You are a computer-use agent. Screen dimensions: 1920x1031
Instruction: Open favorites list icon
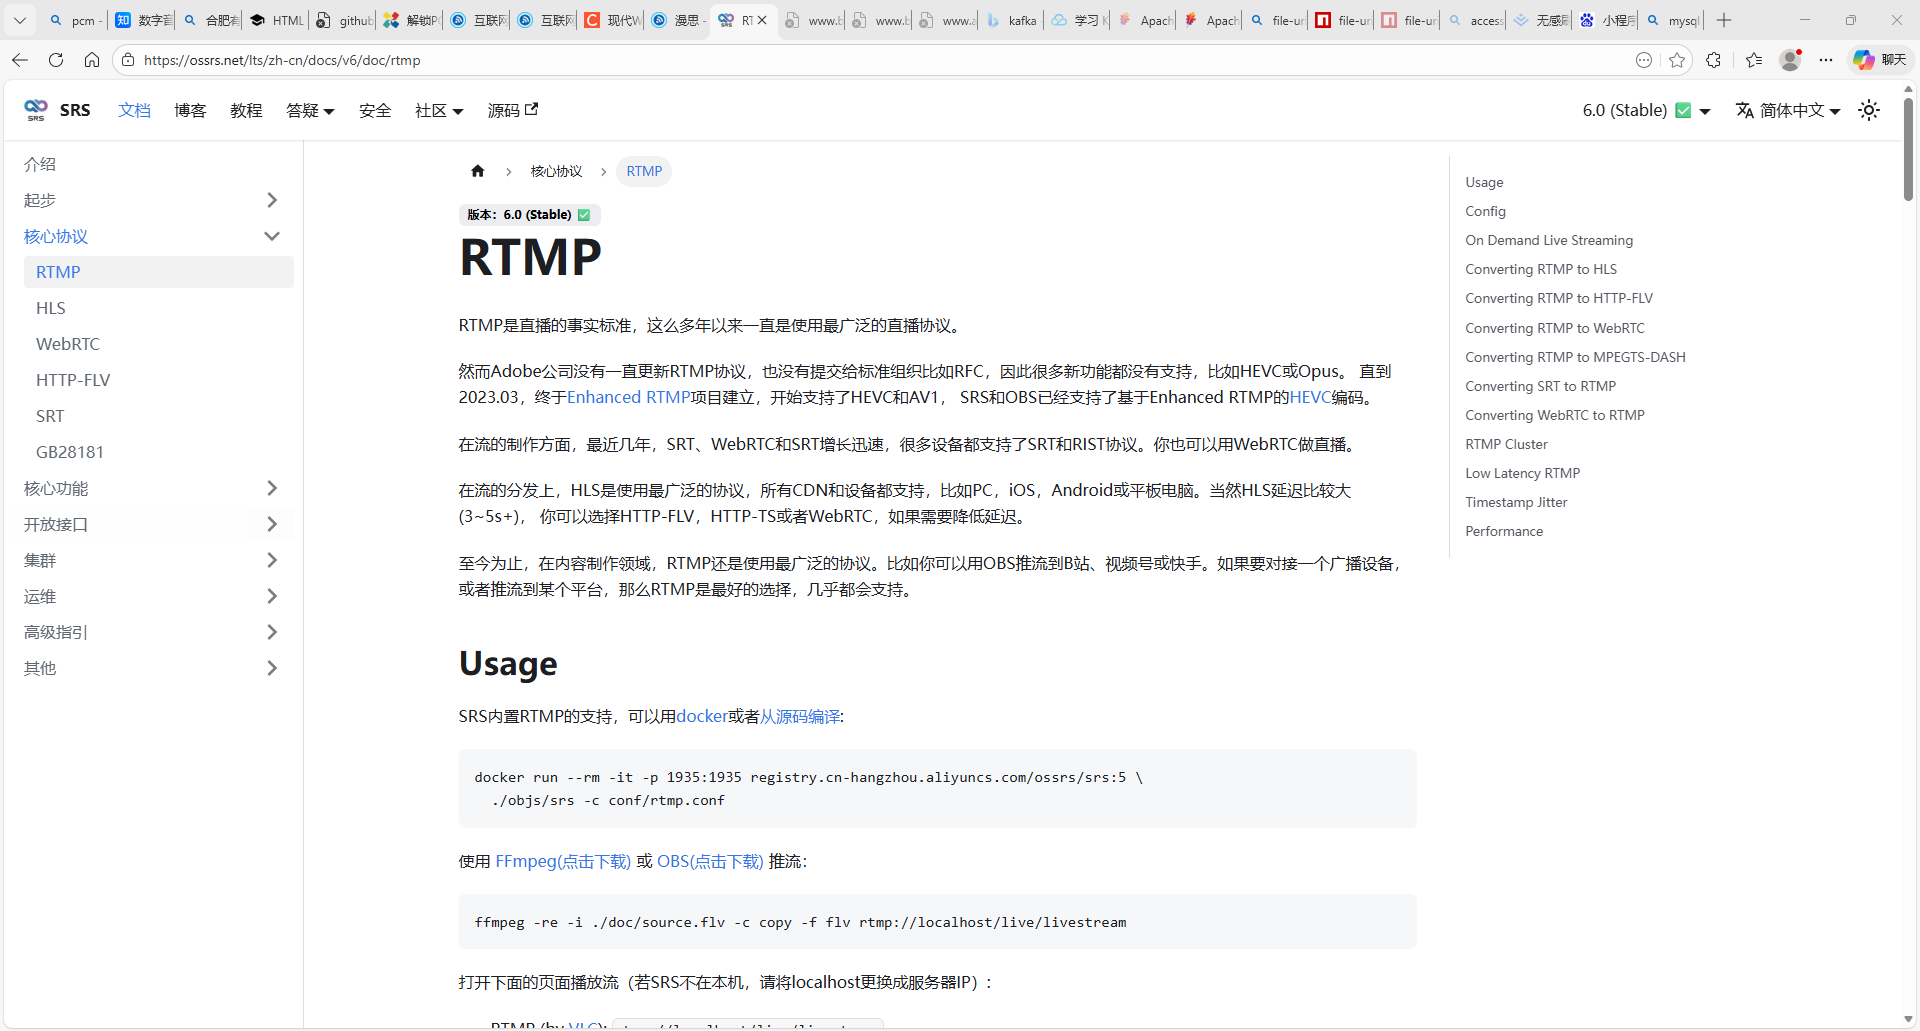[x=1754, y=60]
